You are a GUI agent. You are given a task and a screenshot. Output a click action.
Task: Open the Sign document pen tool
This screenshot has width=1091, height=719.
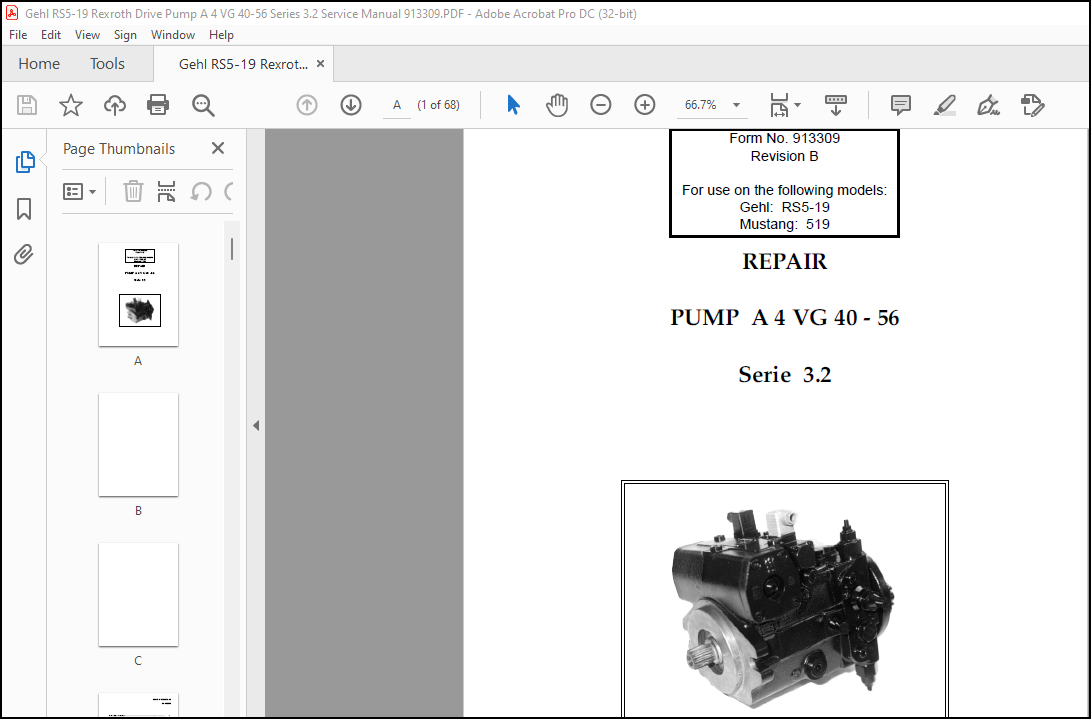(988, 105)
